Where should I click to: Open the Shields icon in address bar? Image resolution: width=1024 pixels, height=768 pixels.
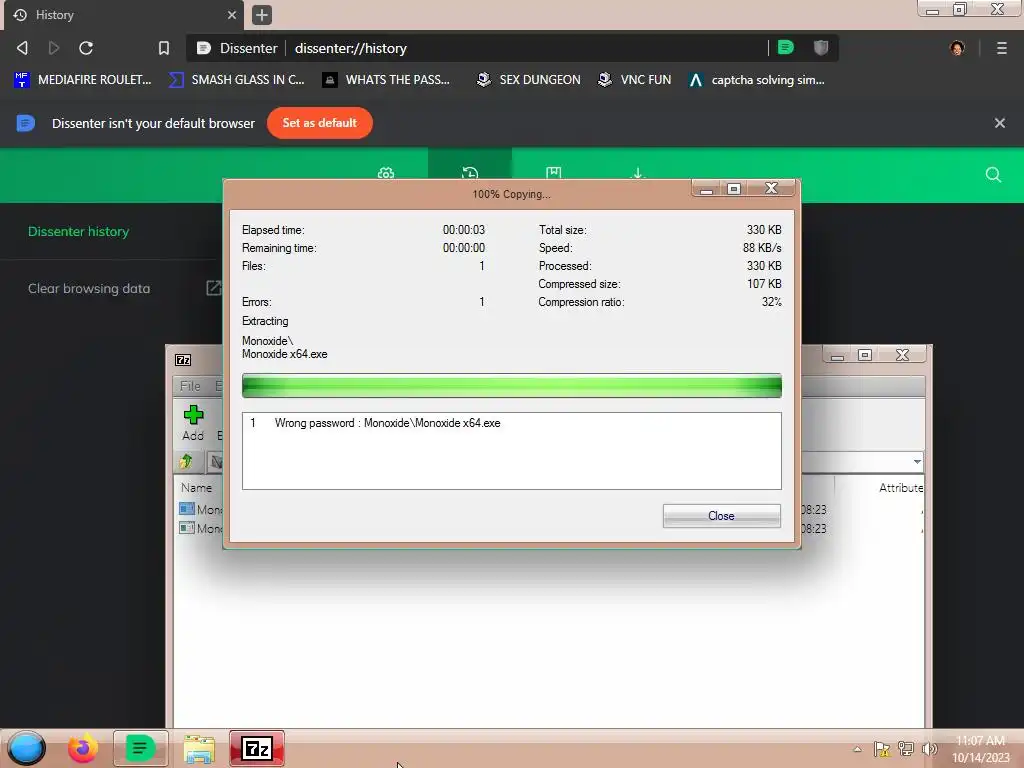coord(821,47)
